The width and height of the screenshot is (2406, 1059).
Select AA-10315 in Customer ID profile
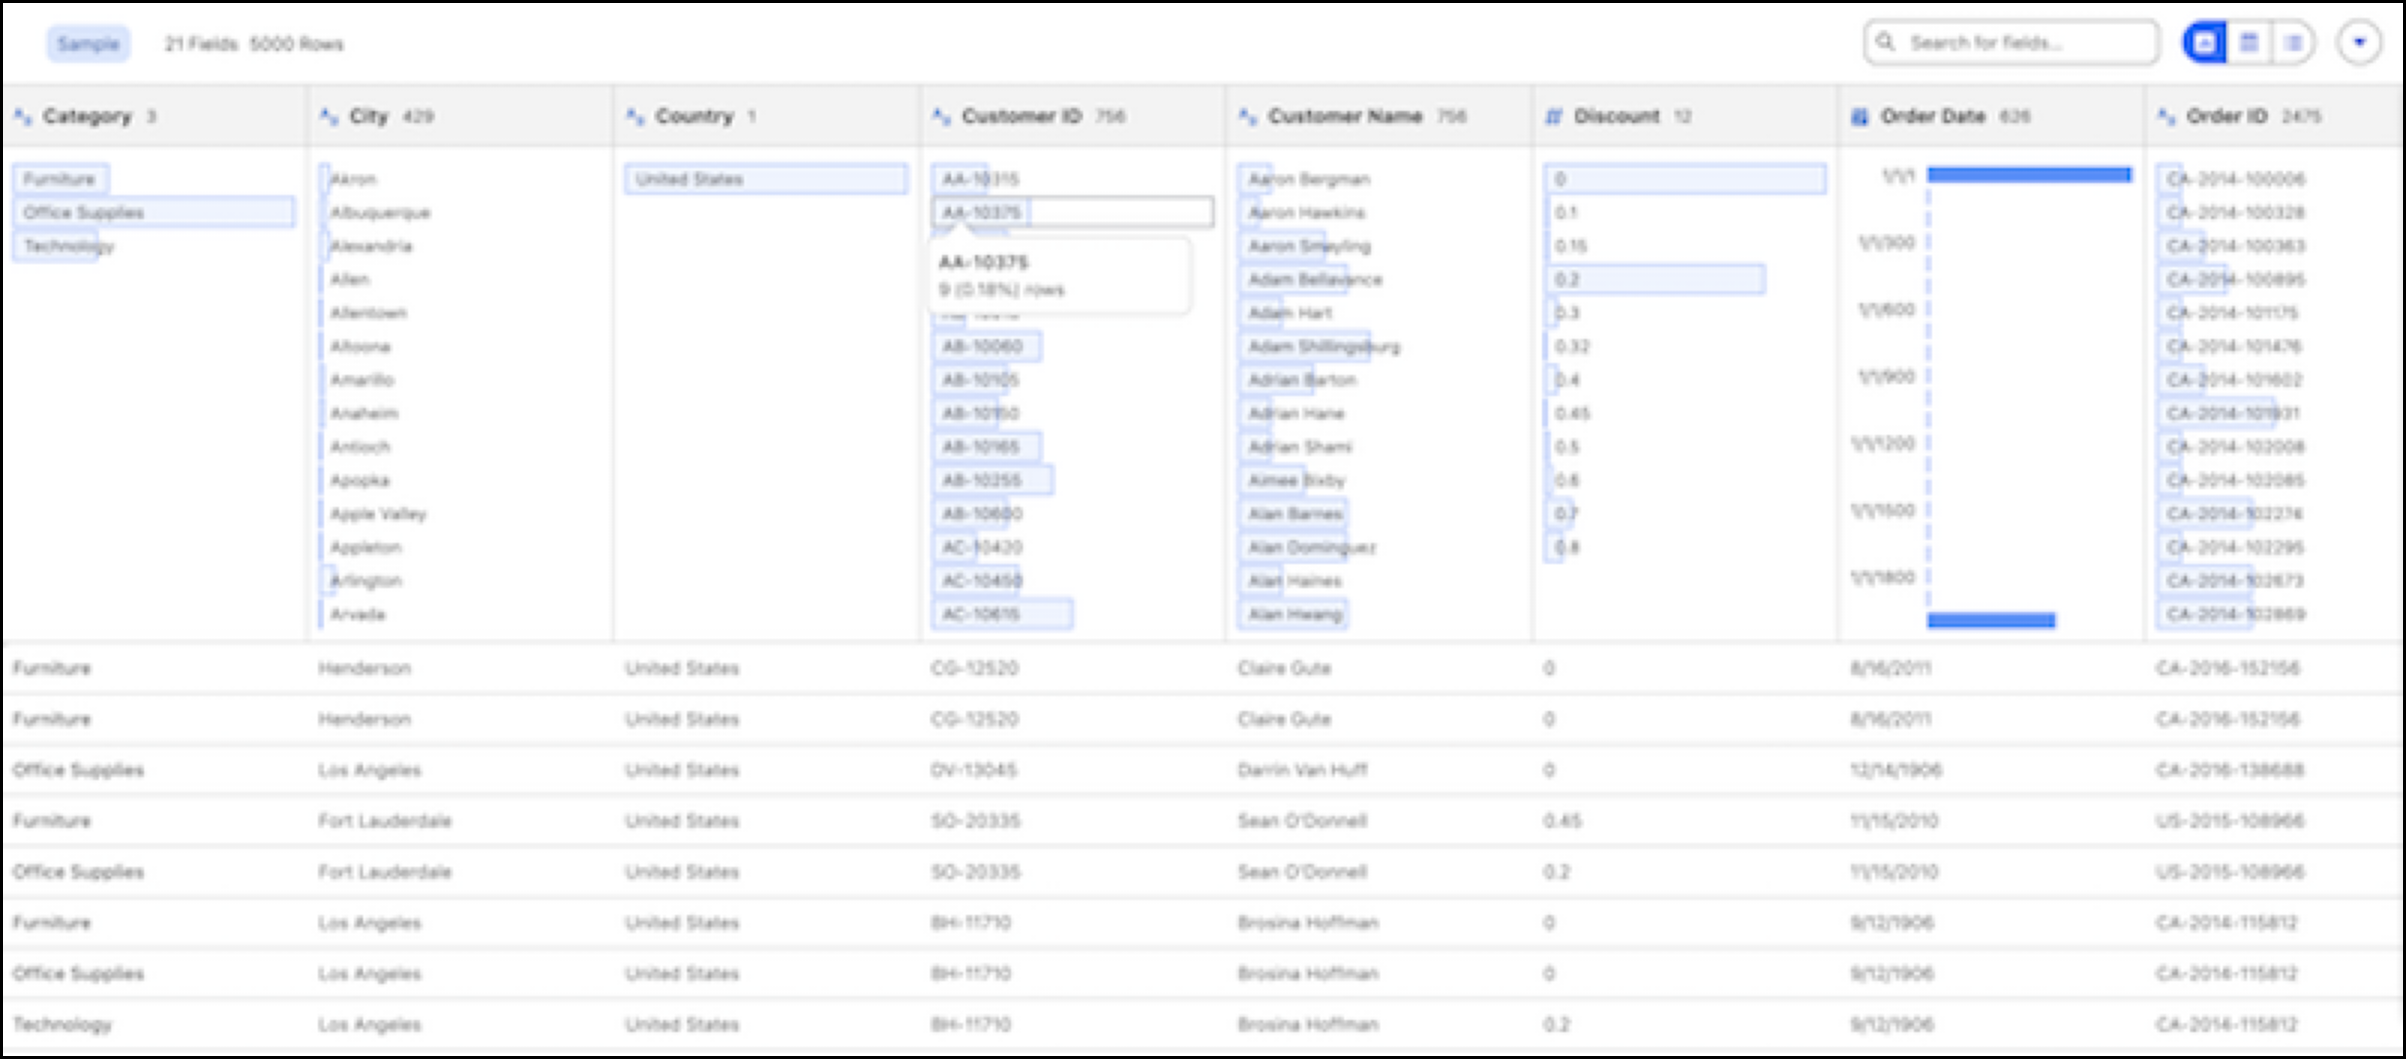[980, 179]
